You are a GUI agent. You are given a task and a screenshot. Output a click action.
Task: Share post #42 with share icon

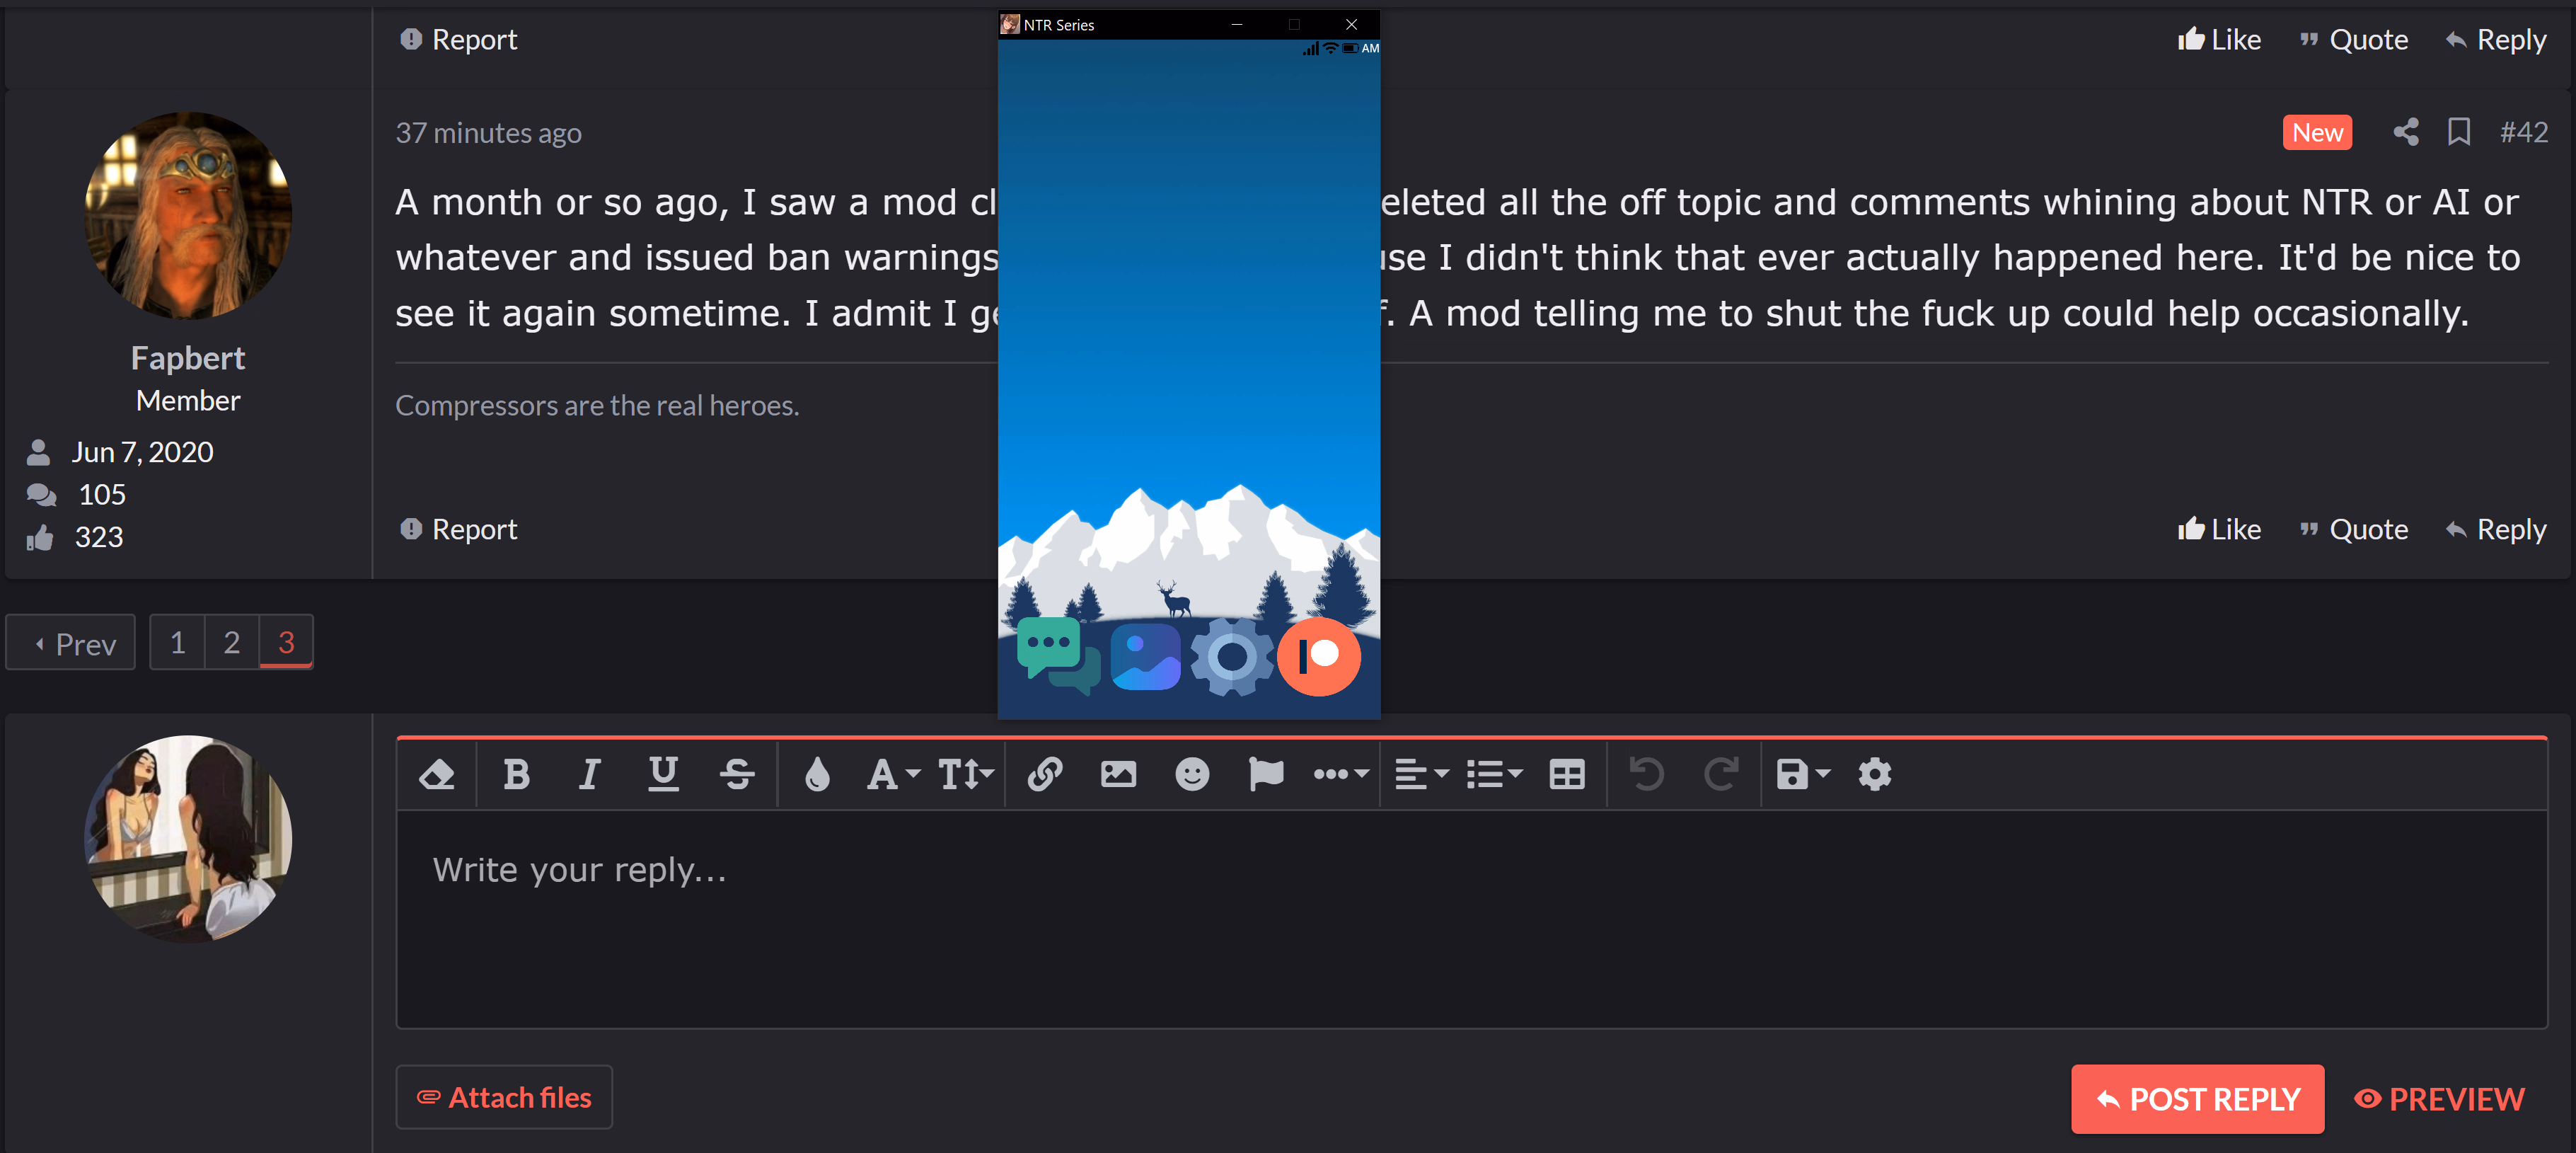click(2405, 132)
